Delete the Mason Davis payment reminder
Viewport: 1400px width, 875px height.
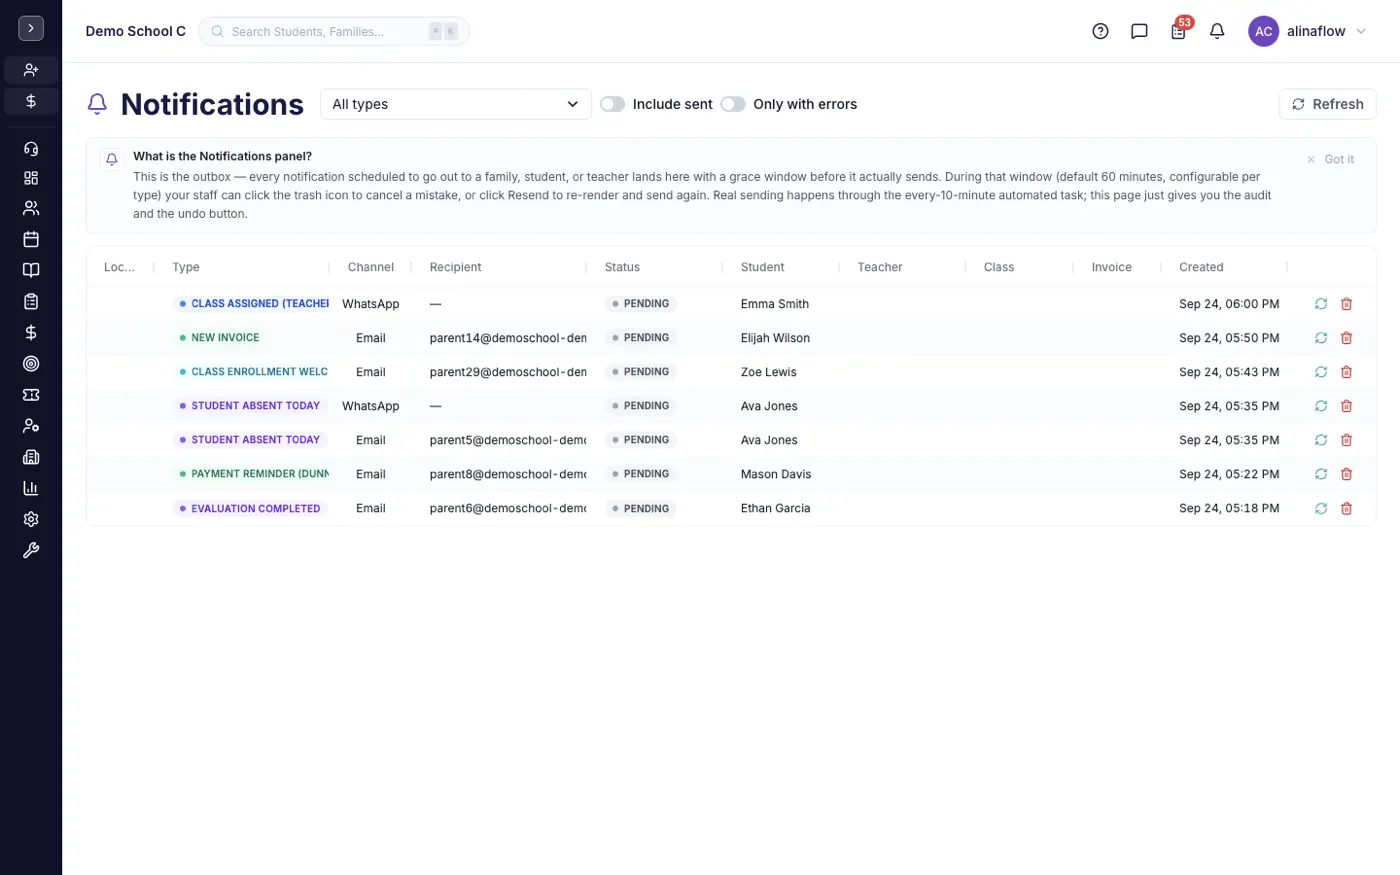(x=1346, y=474)
